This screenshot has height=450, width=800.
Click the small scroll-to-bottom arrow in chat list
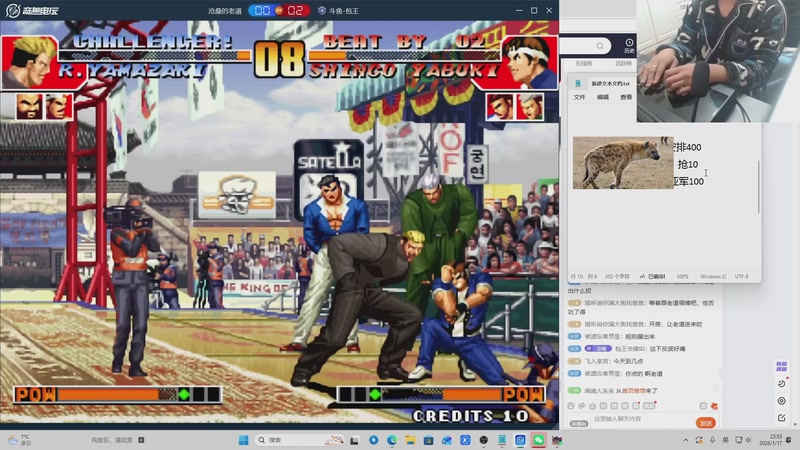716,388
